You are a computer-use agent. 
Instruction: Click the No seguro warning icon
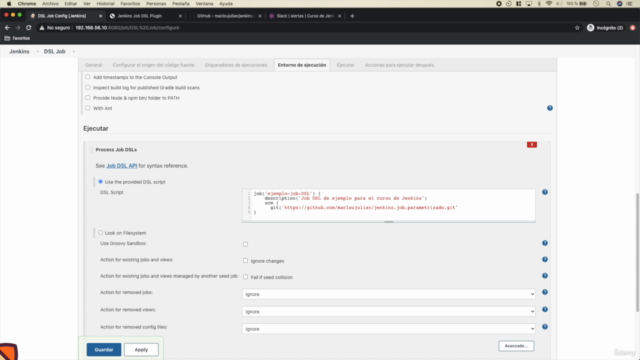42,28
